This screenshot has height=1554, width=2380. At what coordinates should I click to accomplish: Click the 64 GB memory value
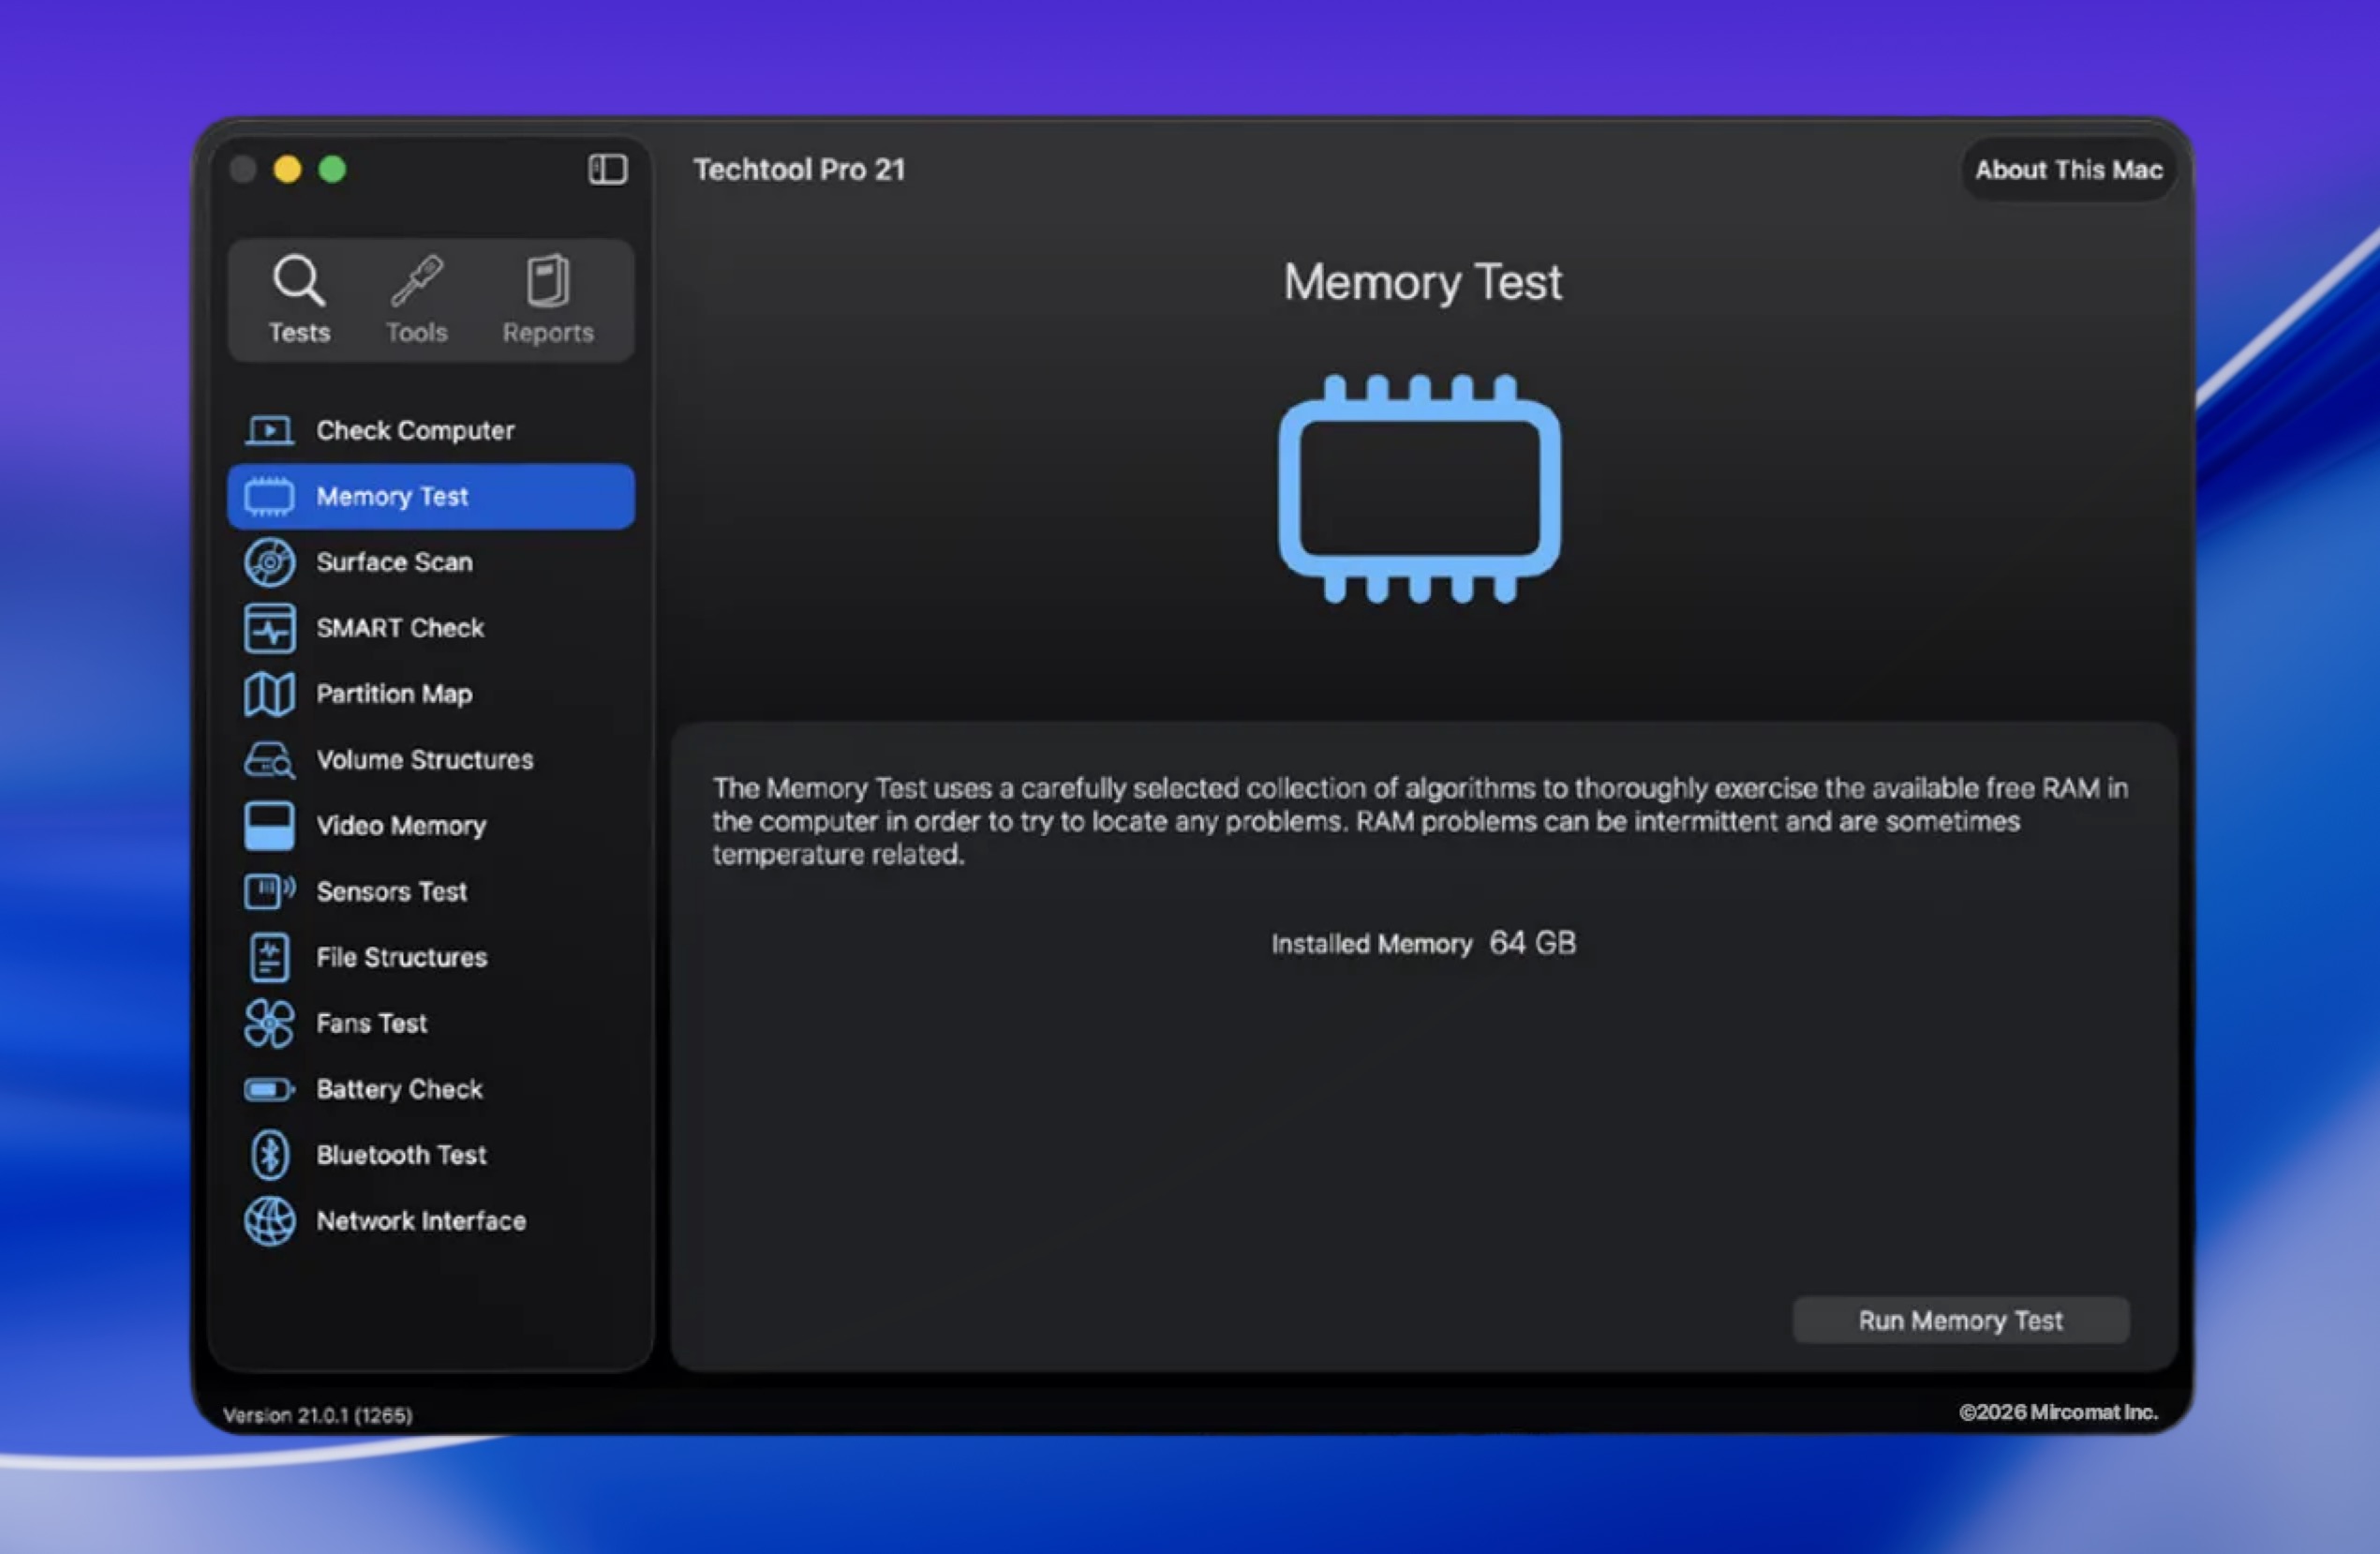point(1532,943)
